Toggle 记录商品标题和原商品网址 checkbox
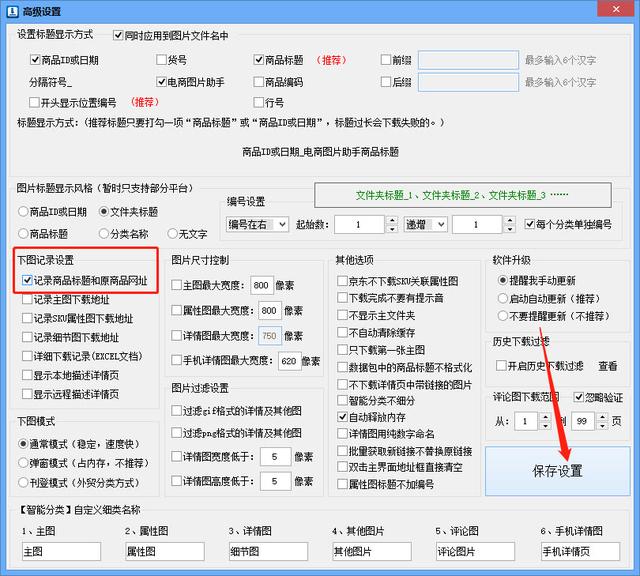The height and width of the screenshot is (576, 640). (x=27, y=281)
